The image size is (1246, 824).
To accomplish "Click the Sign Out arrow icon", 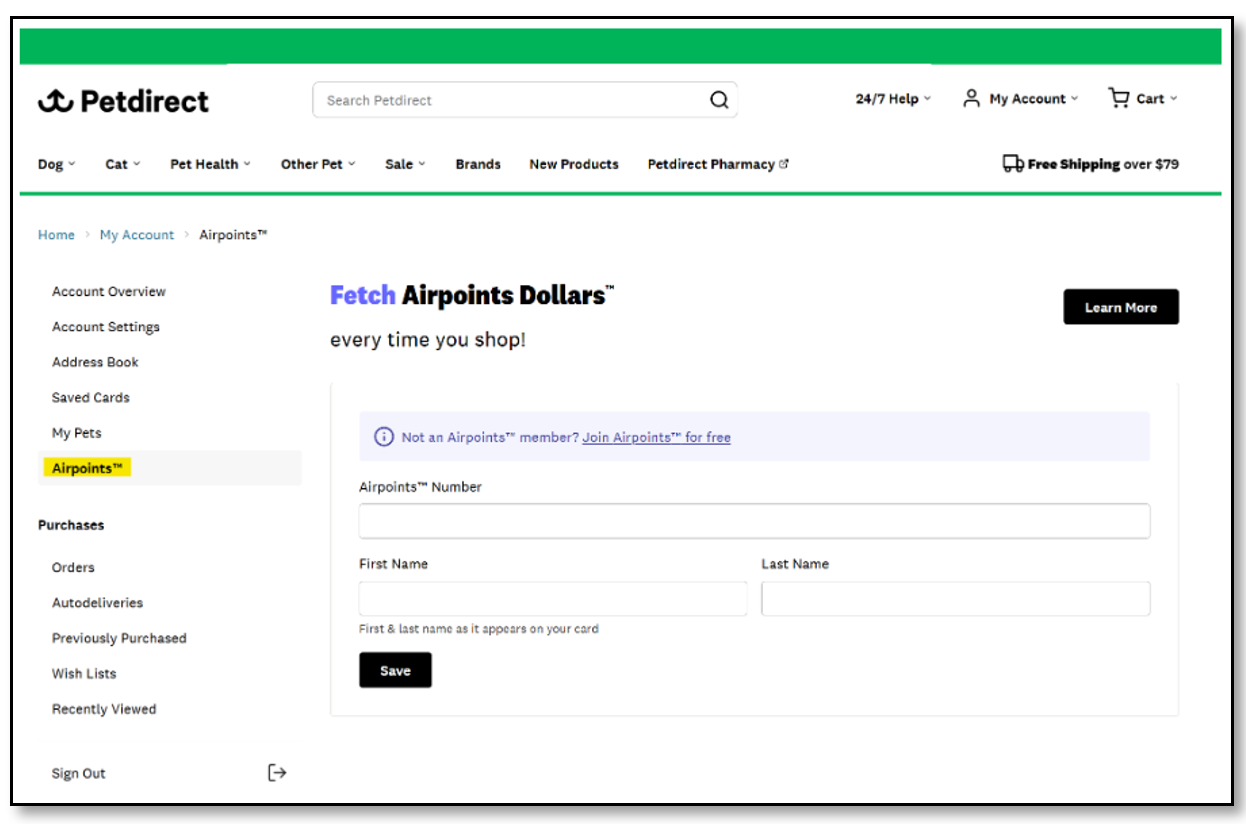I will coord(277,773).
